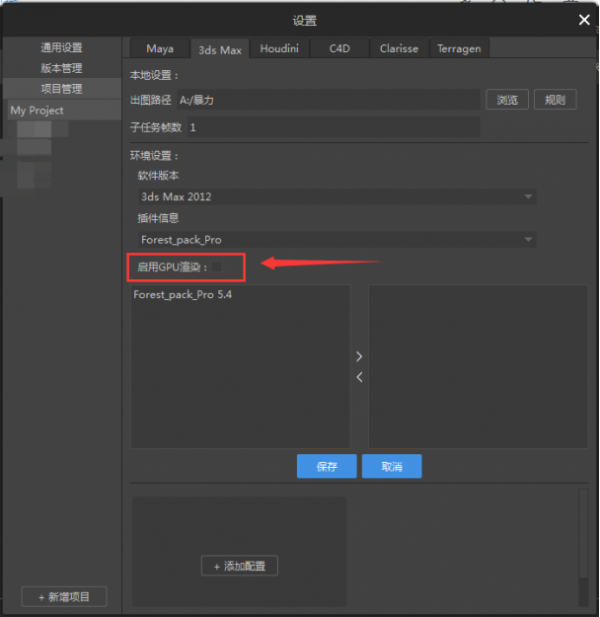The height and width of the screenshot is (617, 600).
Task: Switch to the Houdini tab
Action: point(279,48)
